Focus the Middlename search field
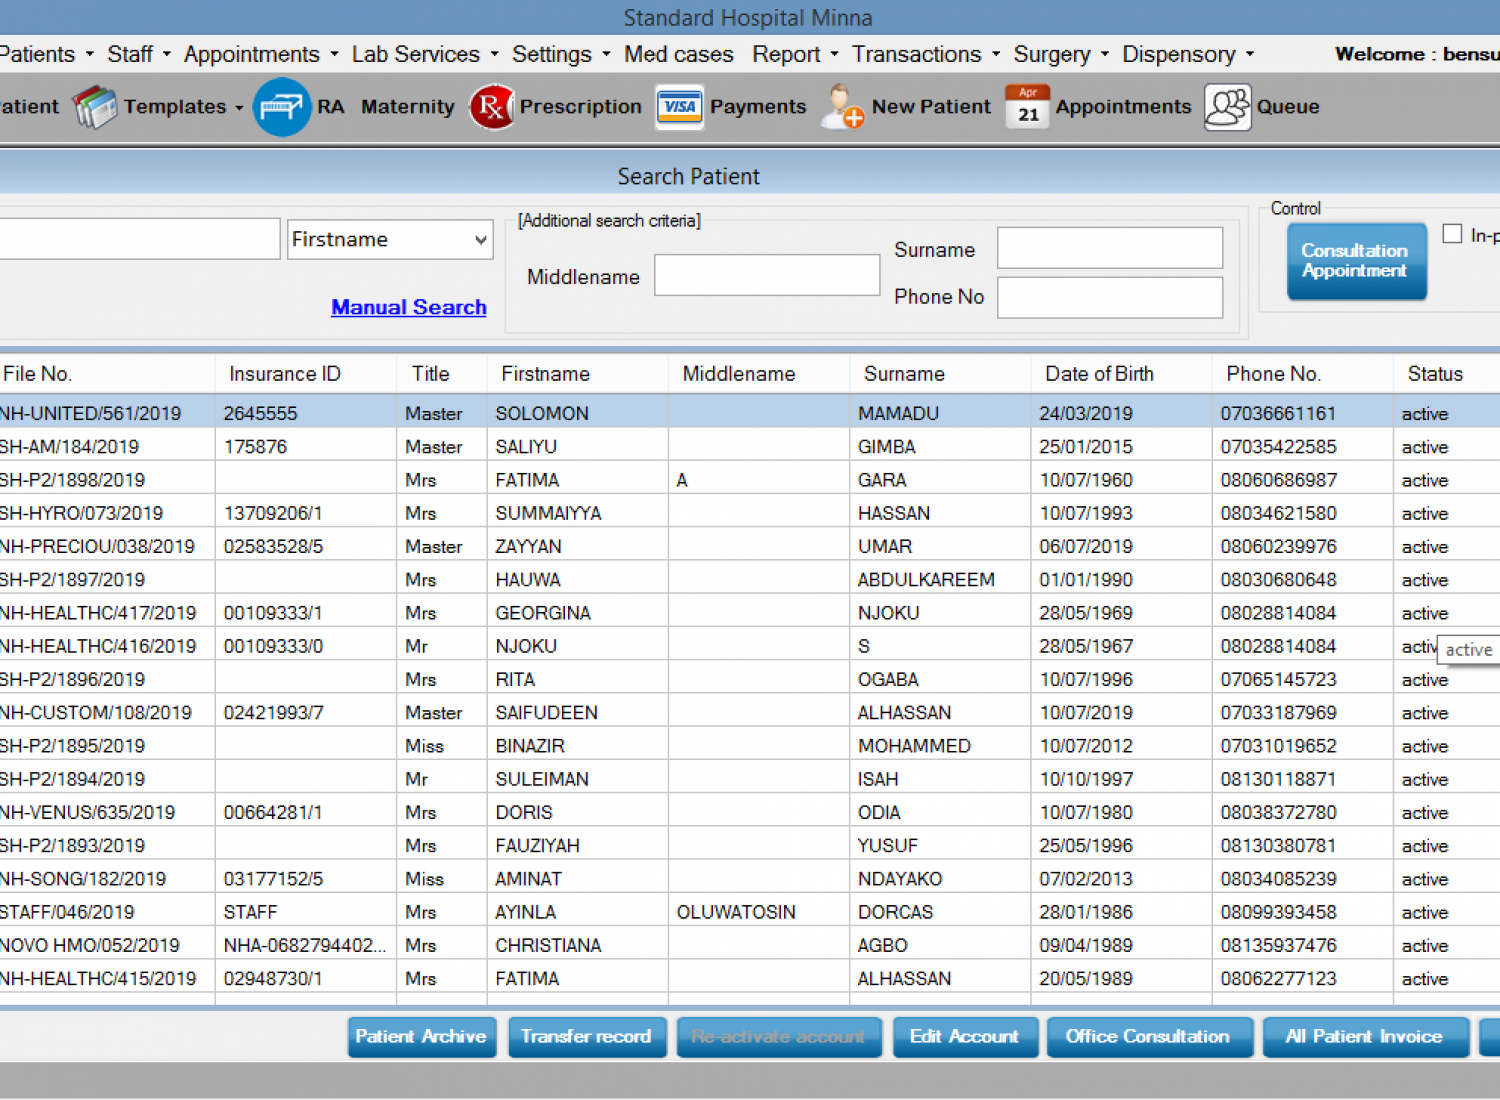Image resolution: width=1500 pixels, height=1100 pixels. tap(767, 275)
